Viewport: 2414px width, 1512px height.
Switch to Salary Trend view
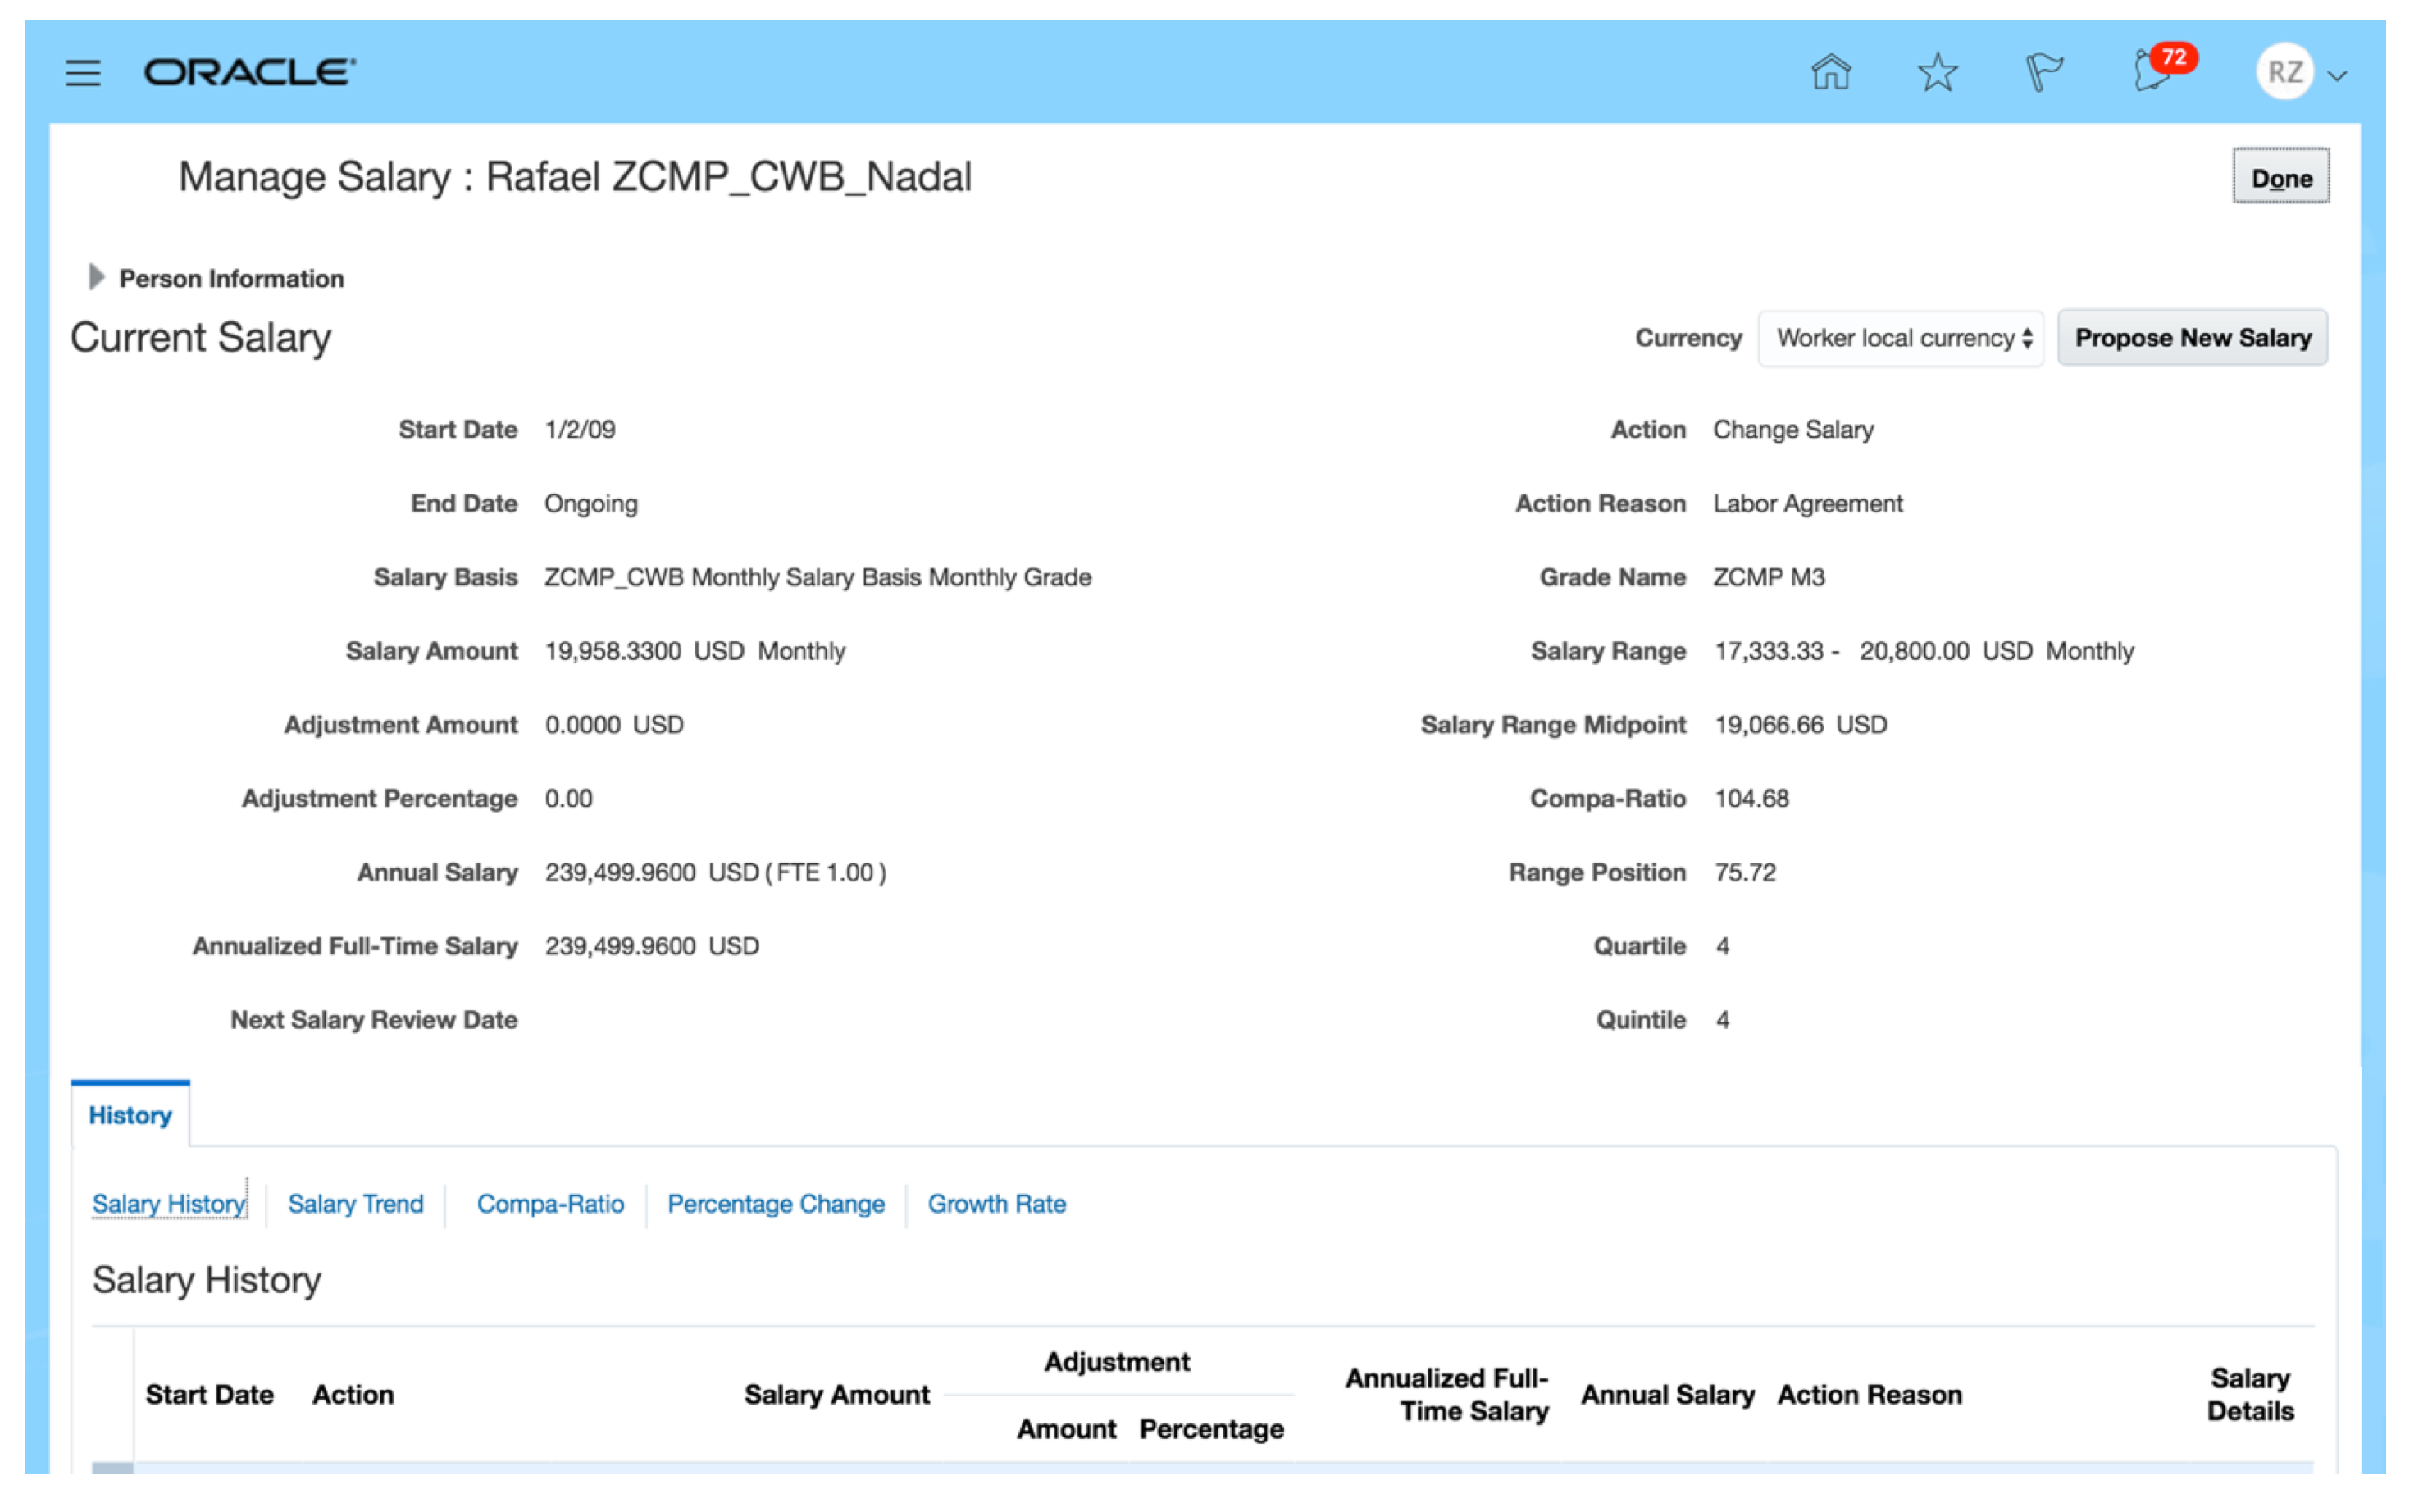(355, 1203)
